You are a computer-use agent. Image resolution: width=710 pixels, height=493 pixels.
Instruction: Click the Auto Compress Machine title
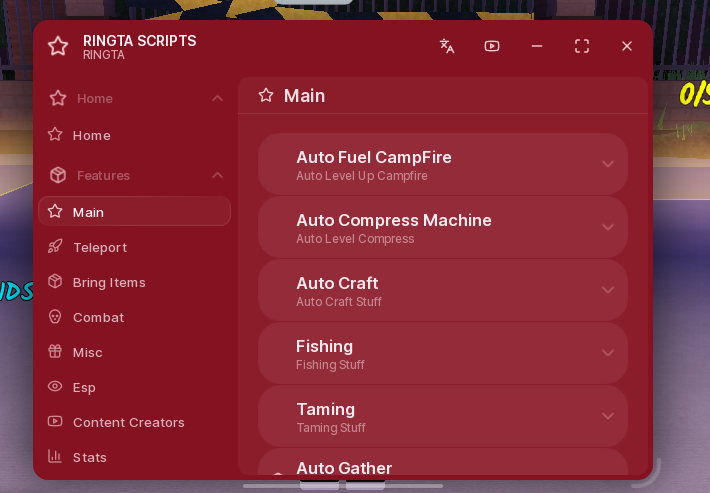tap(394, 220)
